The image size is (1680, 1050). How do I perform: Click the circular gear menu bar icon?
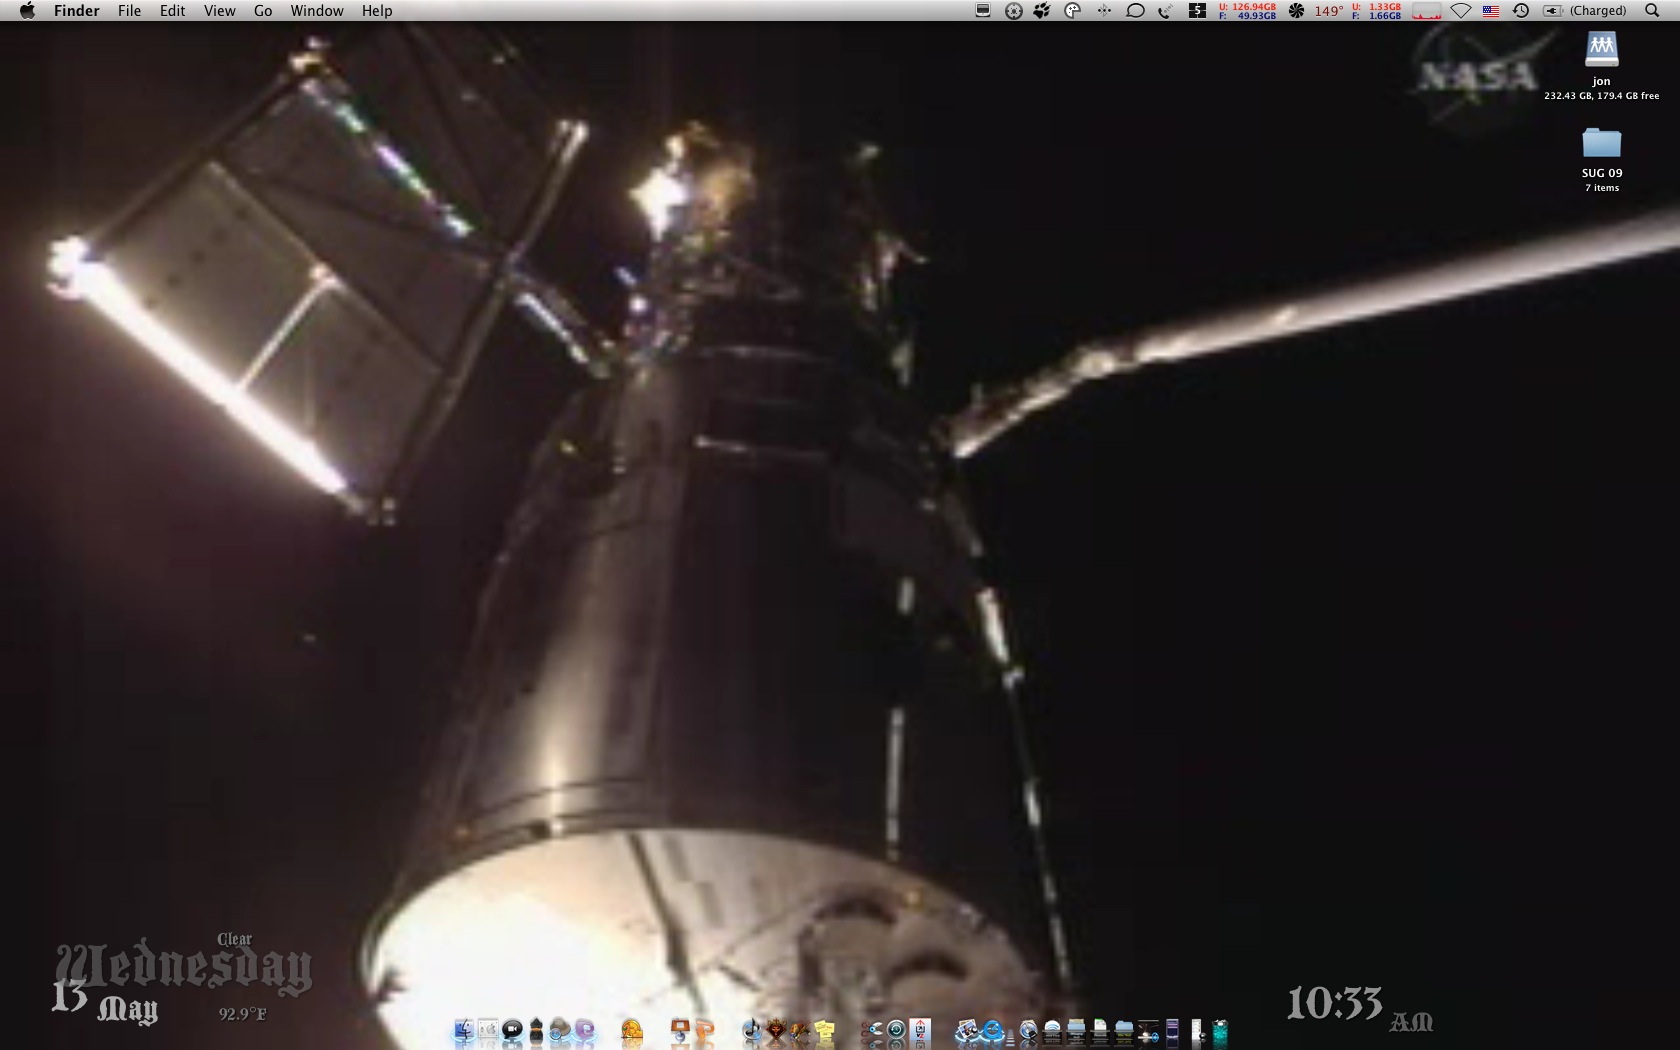click(1013, 11)
